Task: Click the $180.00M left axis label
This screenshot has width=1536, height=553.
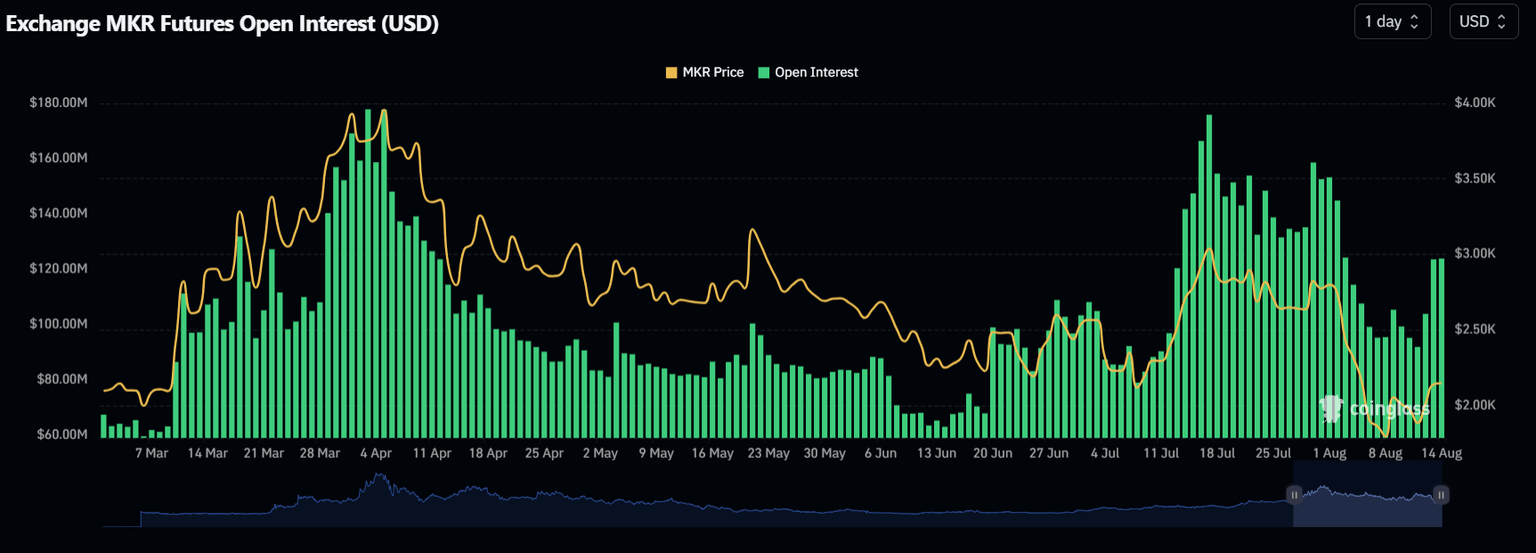Action: click(59, 102)
